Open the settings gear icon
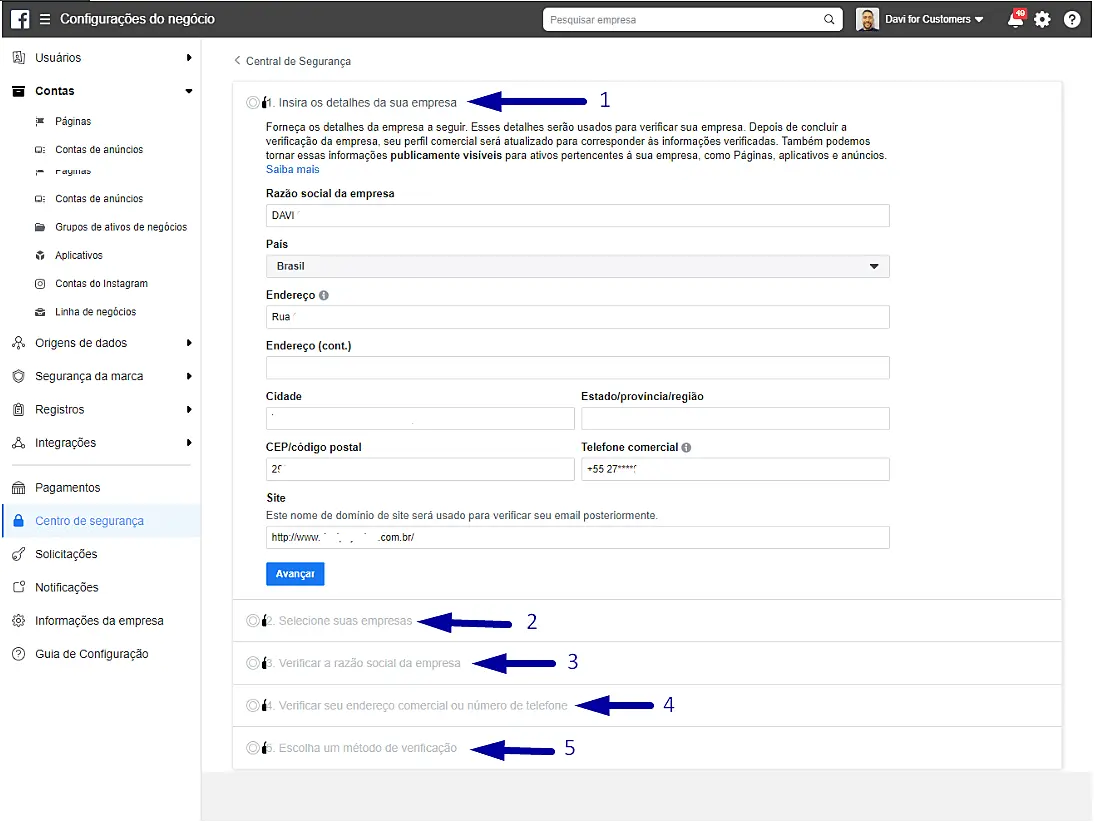This screenshot has width=1095, height=822. [1043, 19]
